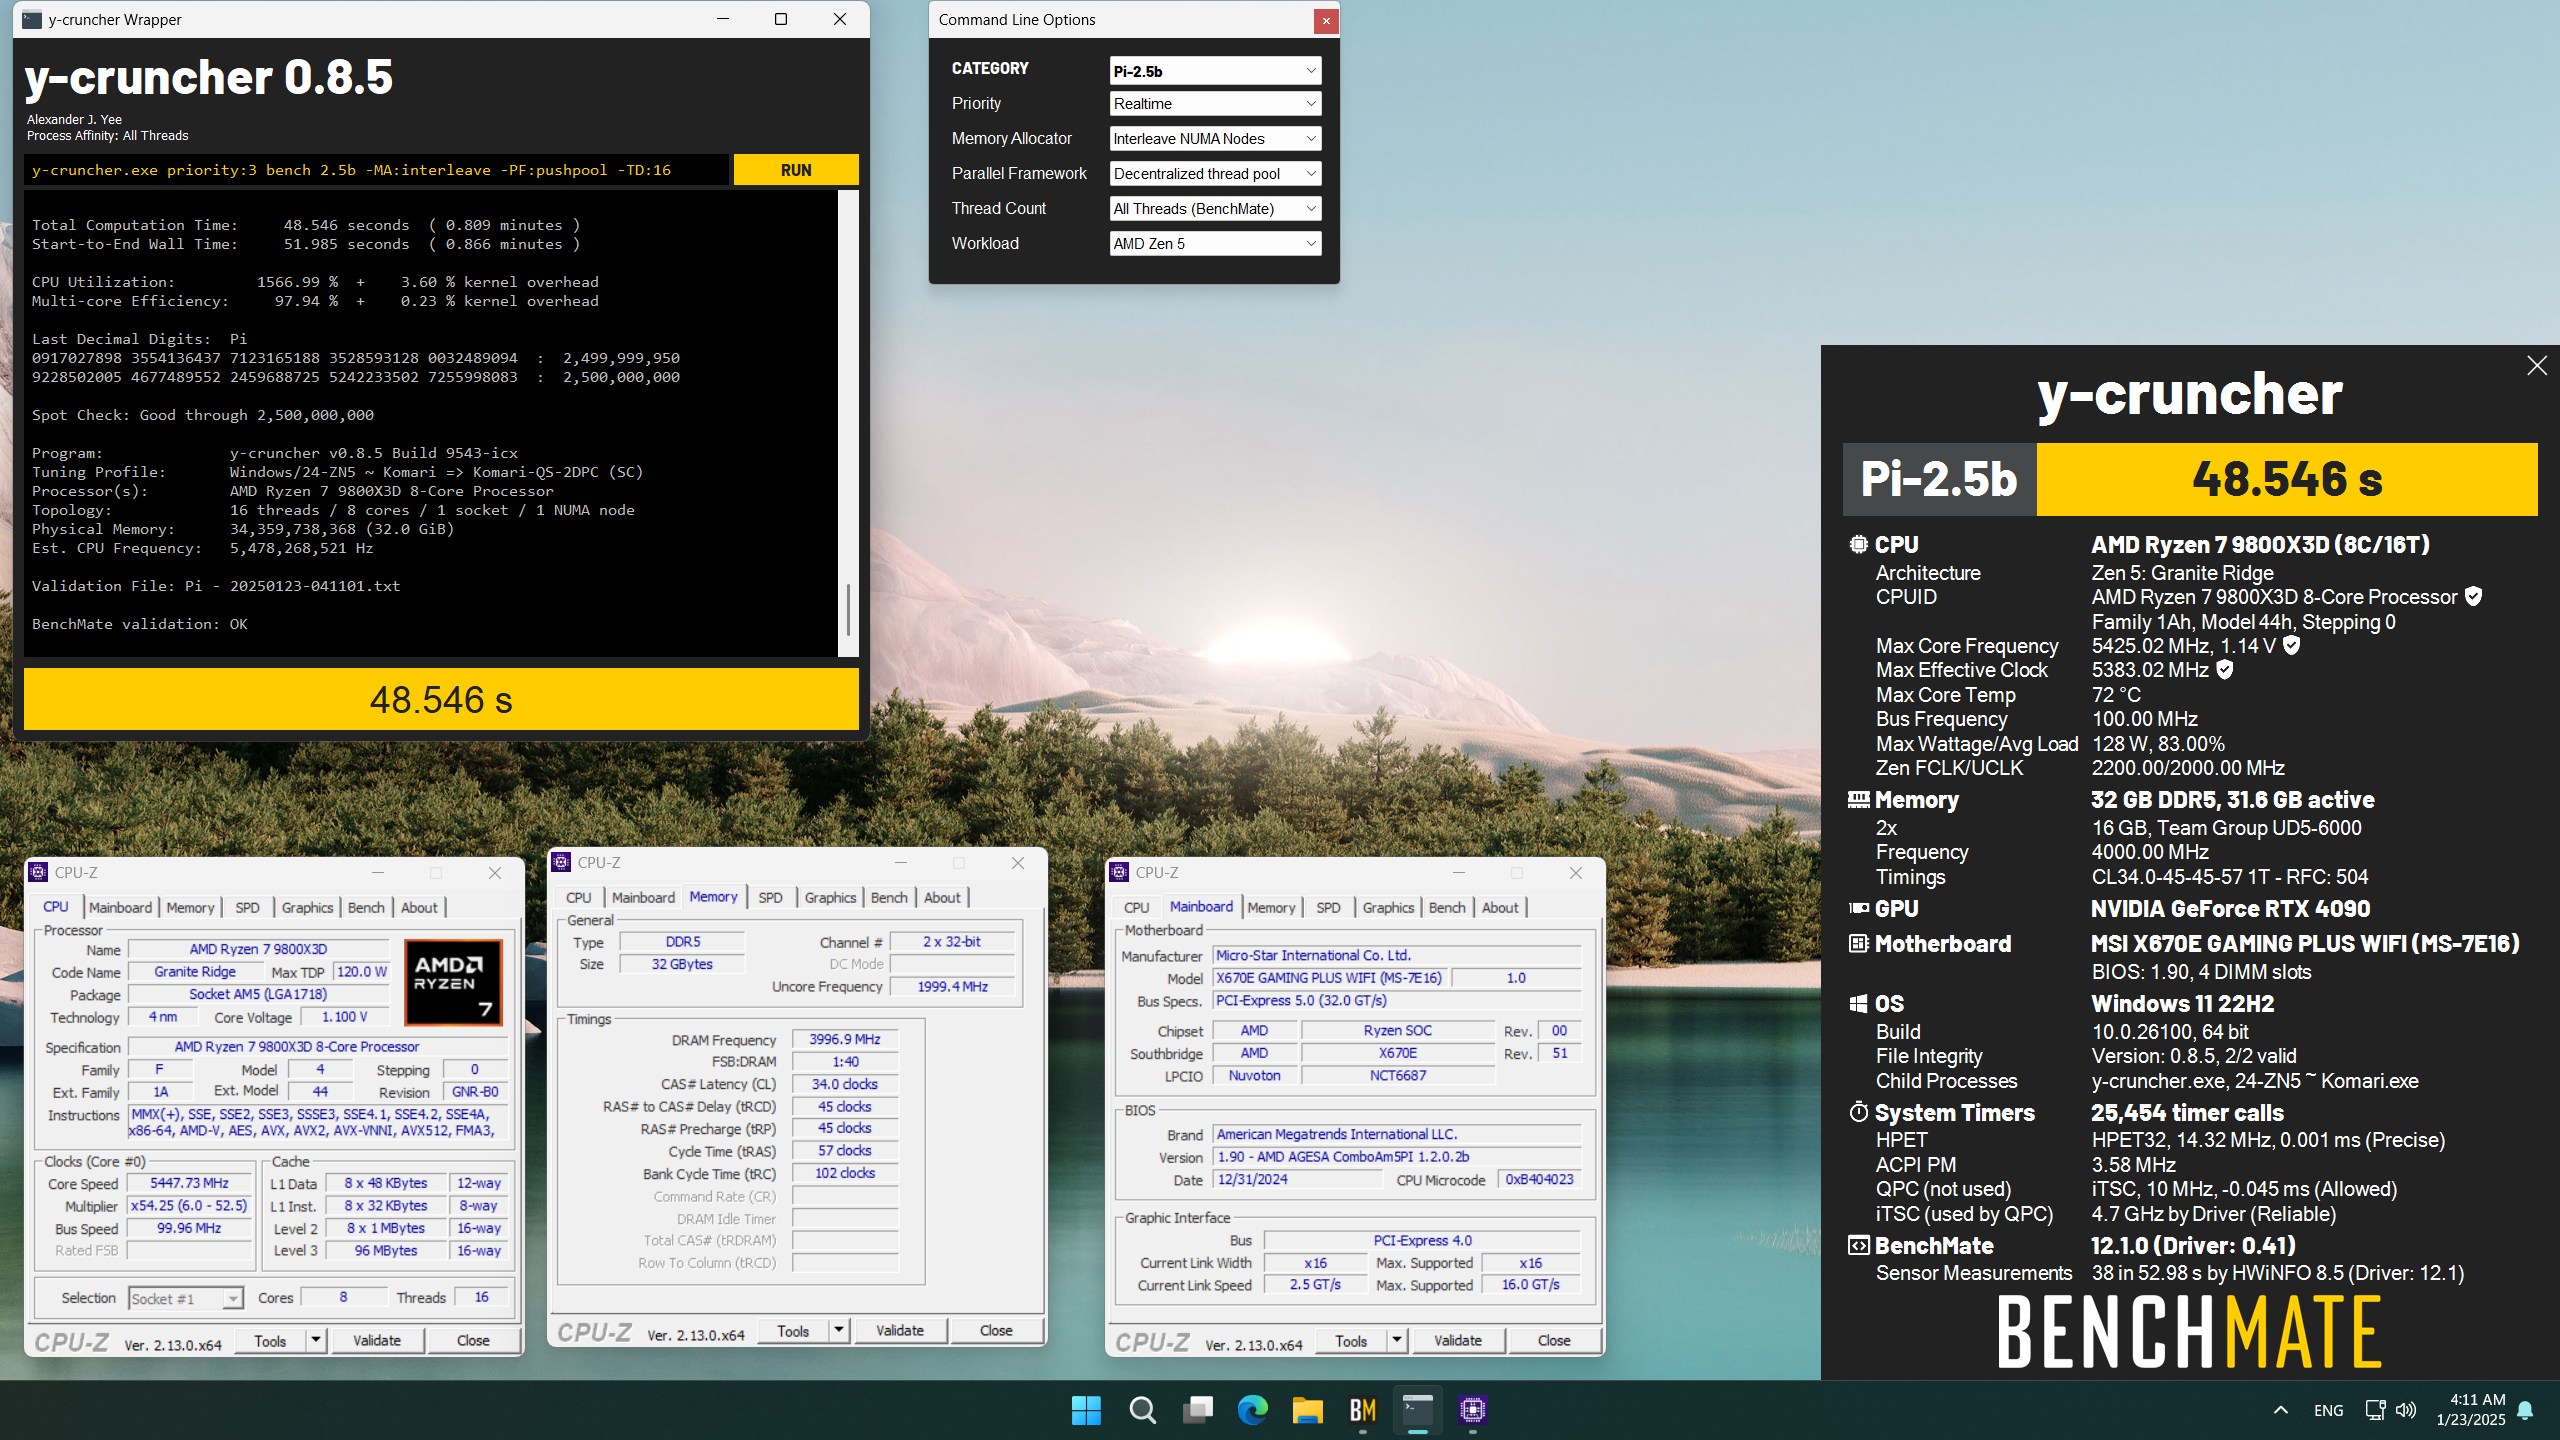Click the Motherboard icon in BenchMate panel
This screenshot has height=1440, width=2560.
(x=1858, y=944)
